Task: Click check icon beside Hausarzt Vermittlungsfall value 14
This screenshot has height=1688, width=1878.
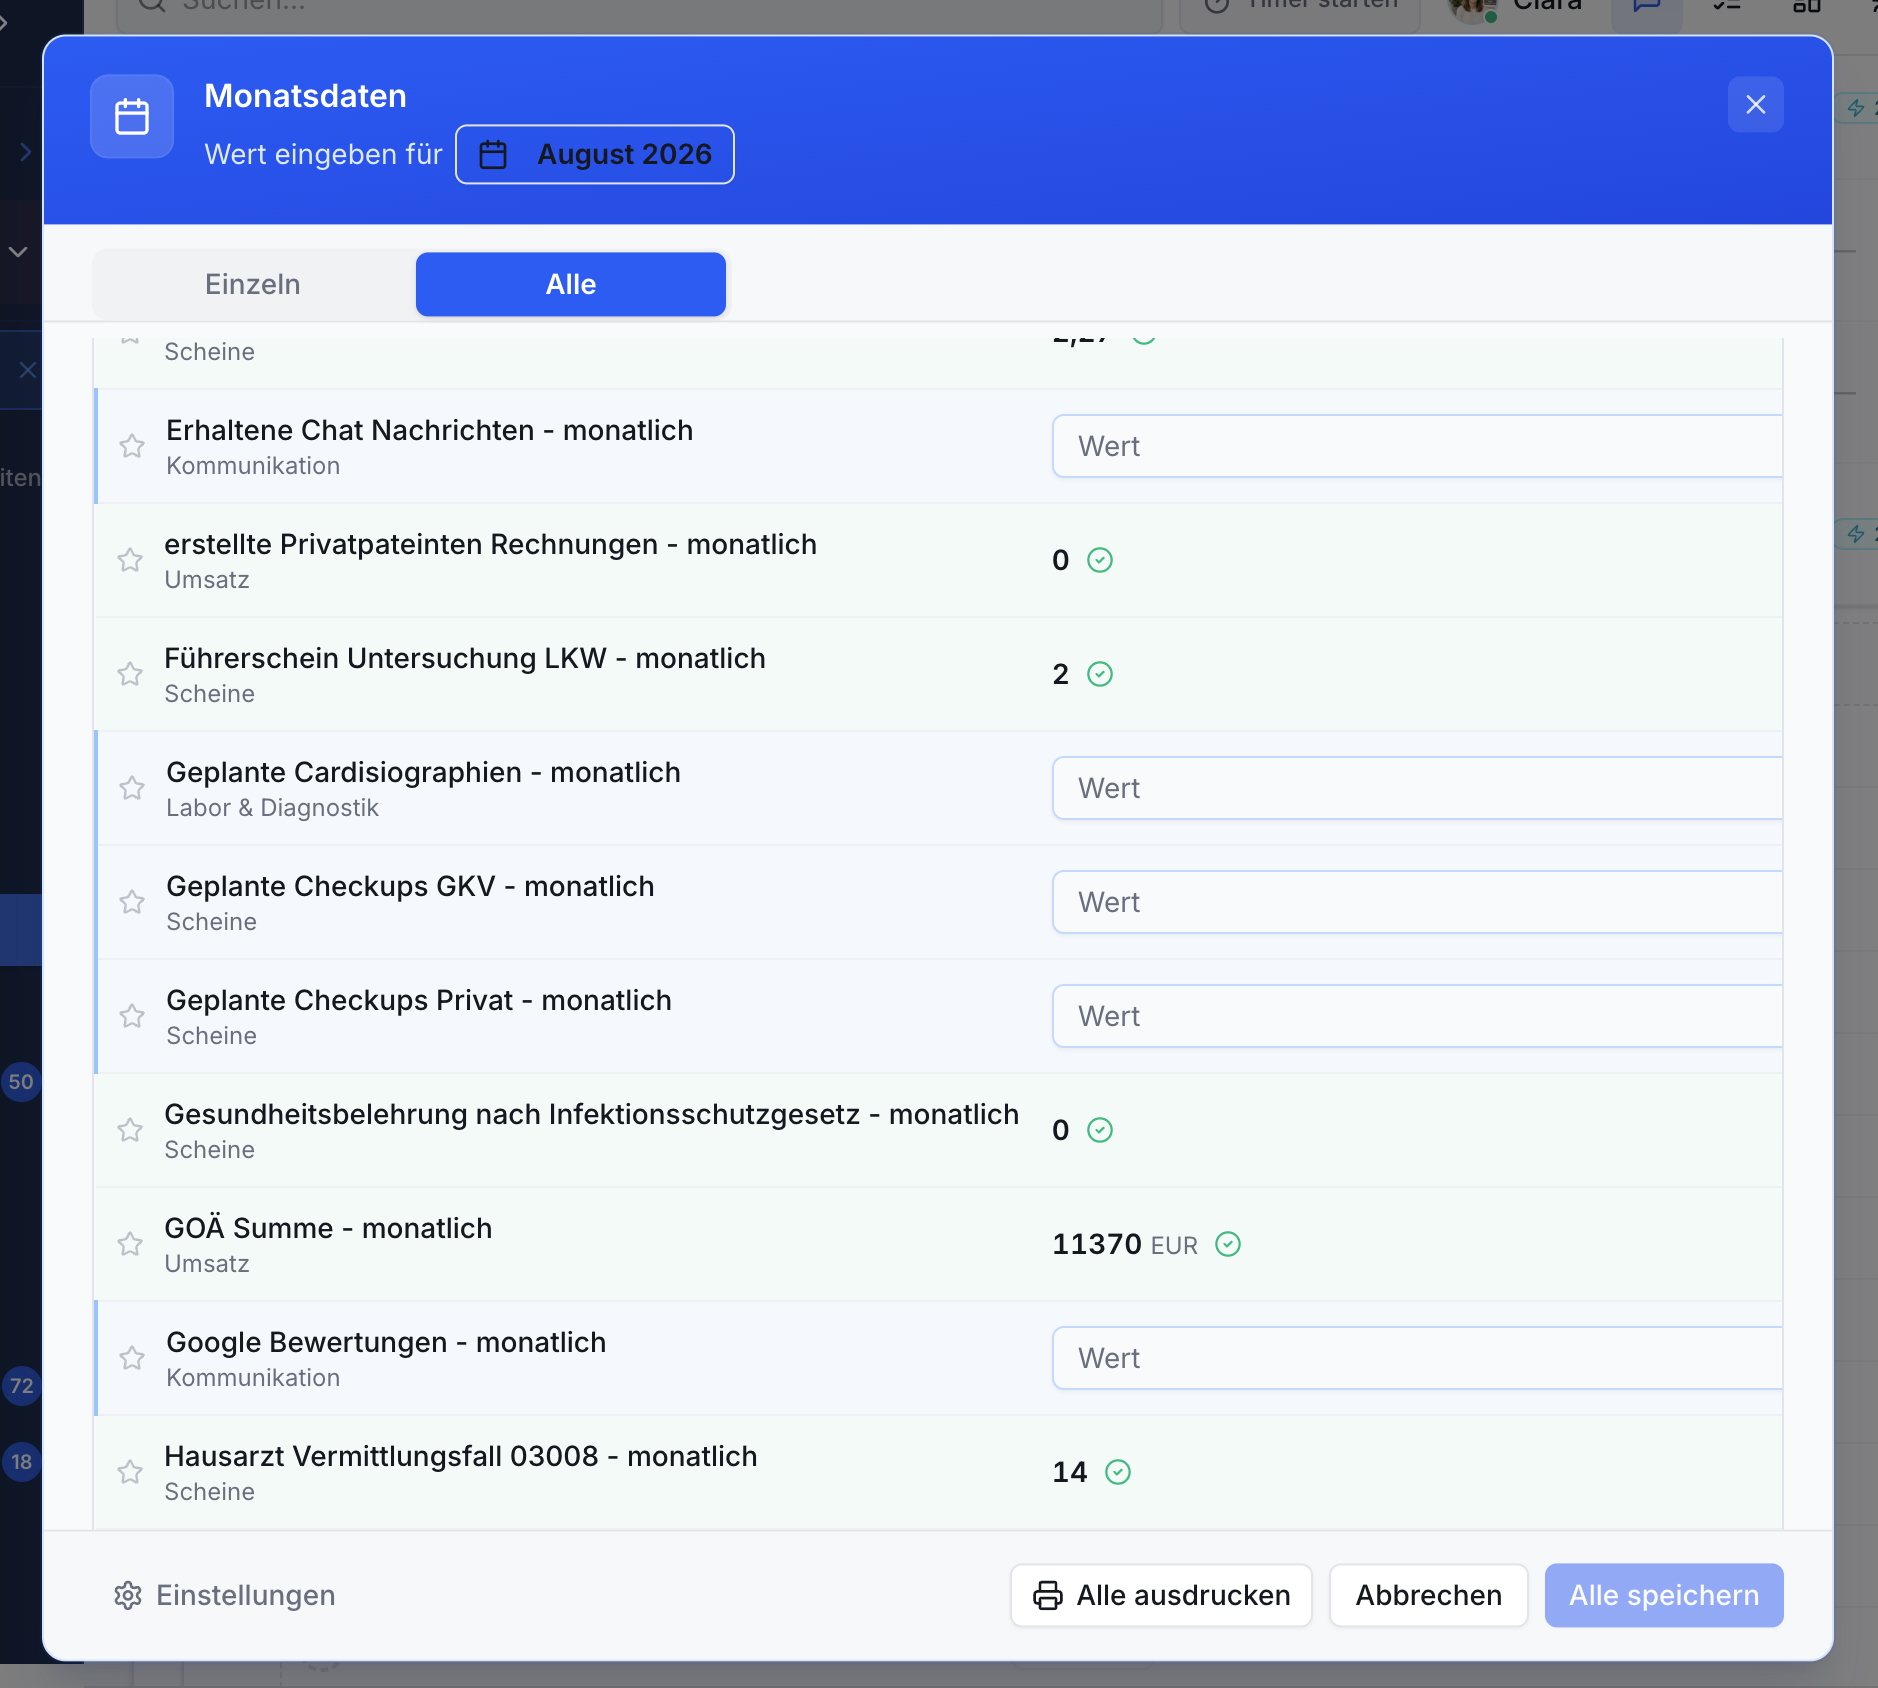Action: (x=1118, y=1472)
